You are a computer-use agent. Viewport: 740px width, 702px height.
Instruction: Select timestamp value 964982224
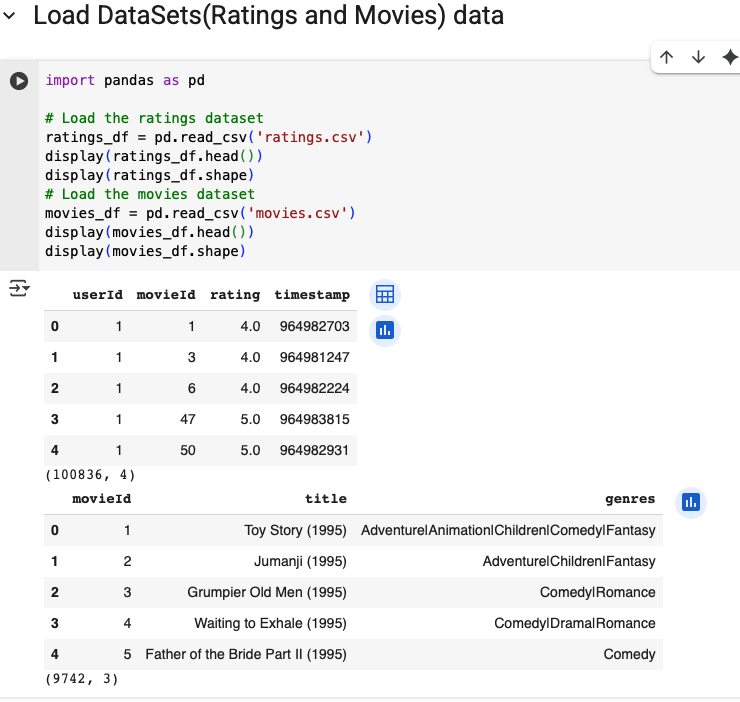[x=314, y=388]
